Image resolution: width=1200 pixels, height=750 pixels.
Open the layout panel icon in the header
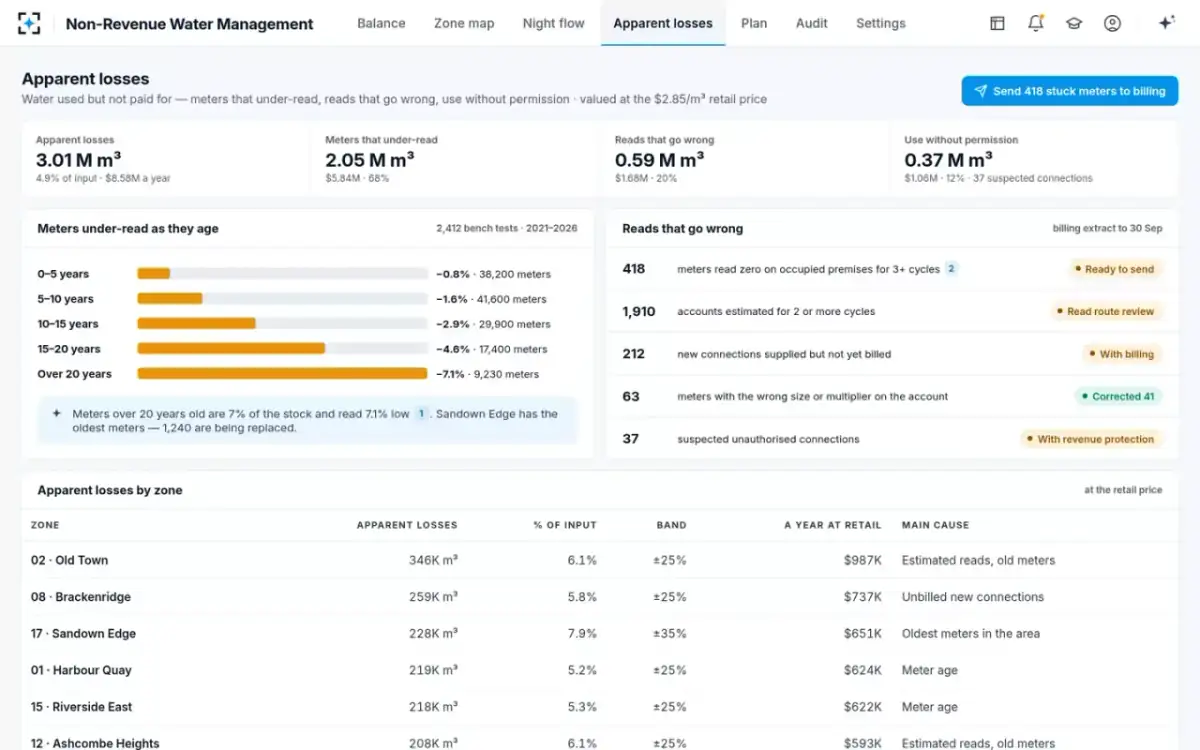pos(997,23)
